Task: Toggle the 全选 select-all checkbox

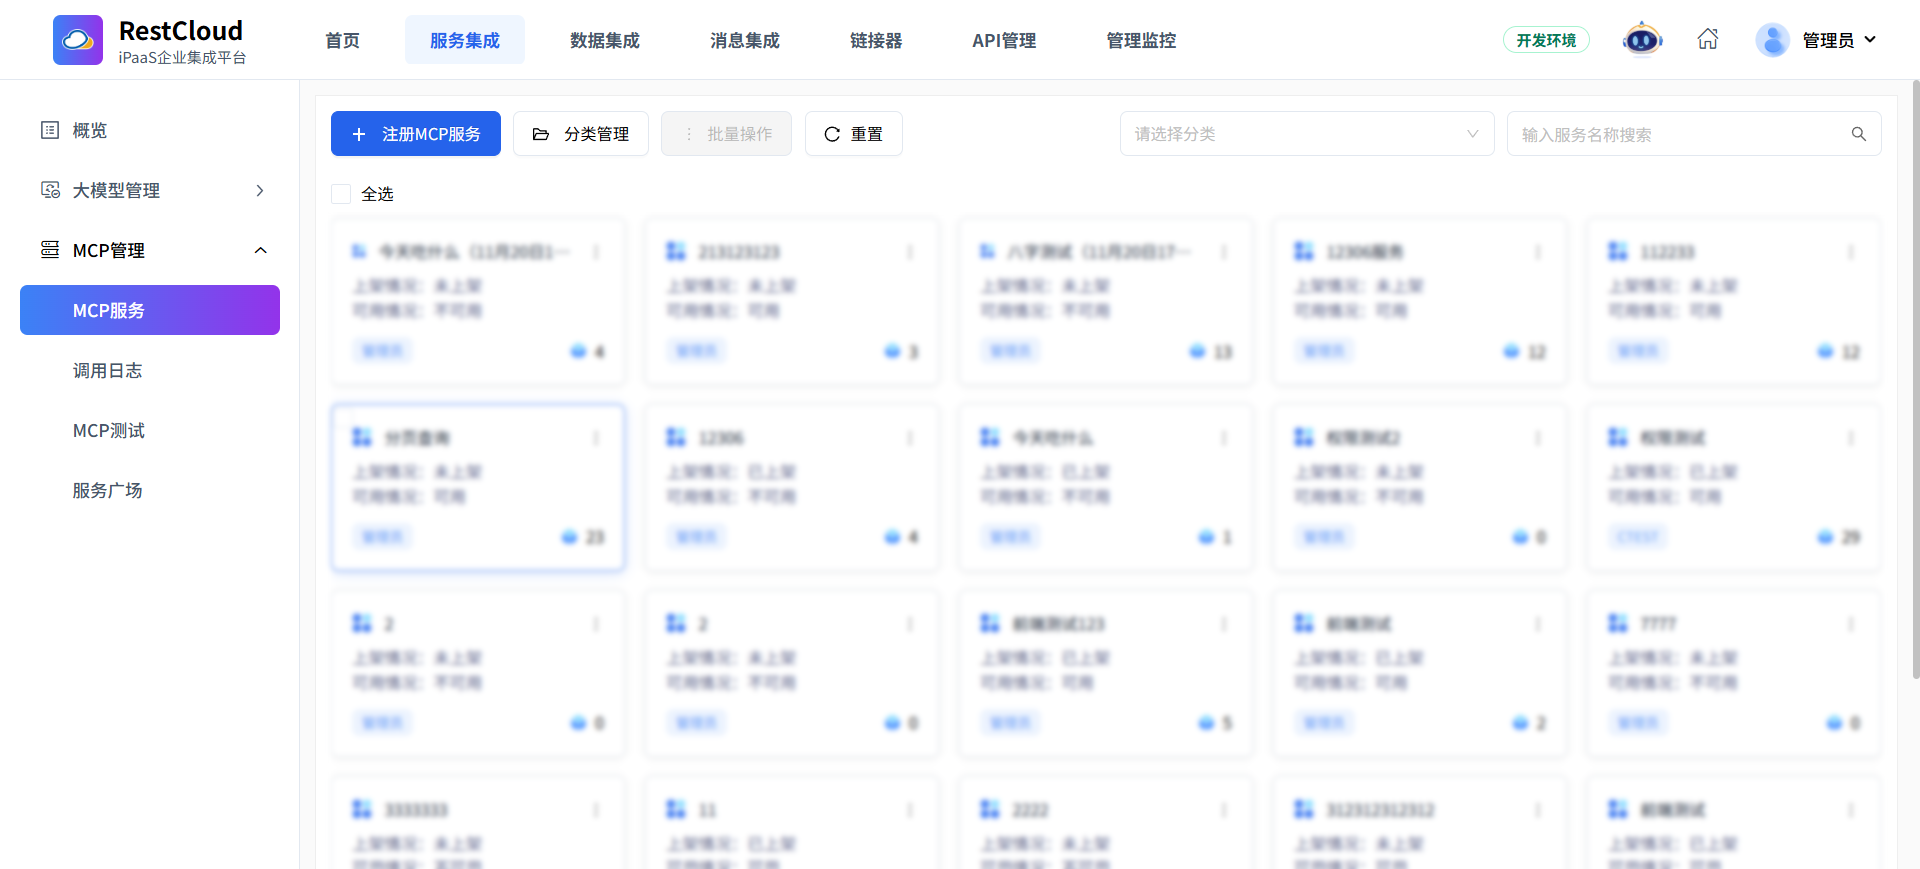Action: click(341, 194)
